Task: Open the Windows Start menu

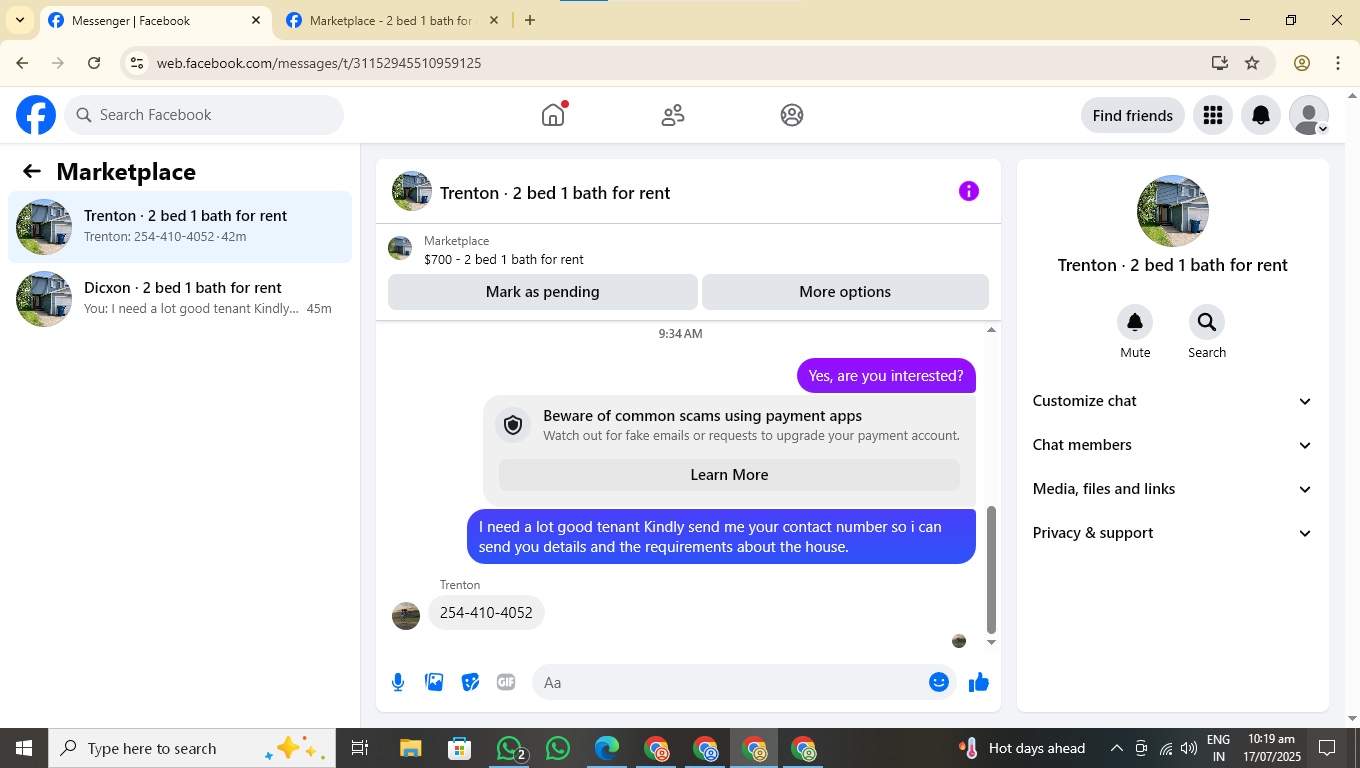Action: (24, 748)
